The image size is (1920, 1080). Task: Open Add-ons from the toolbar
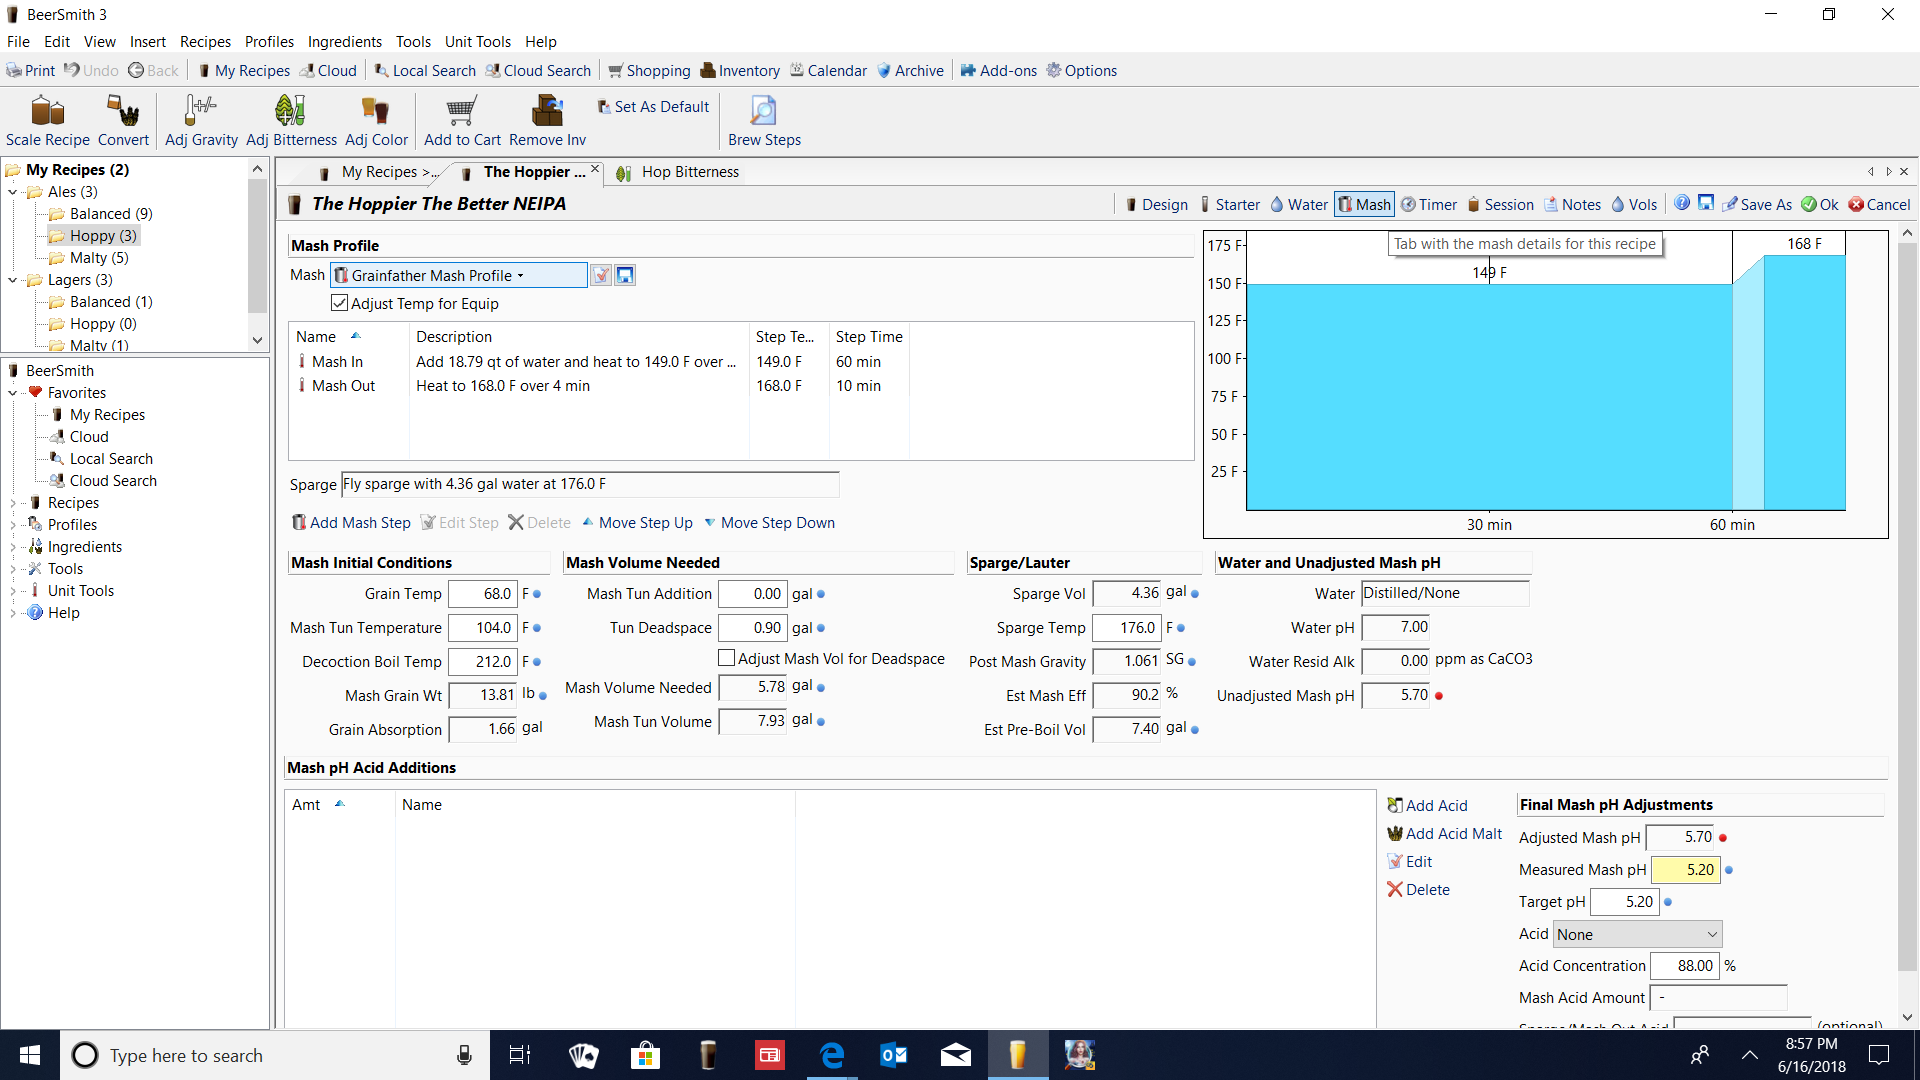tap(998, 71)
